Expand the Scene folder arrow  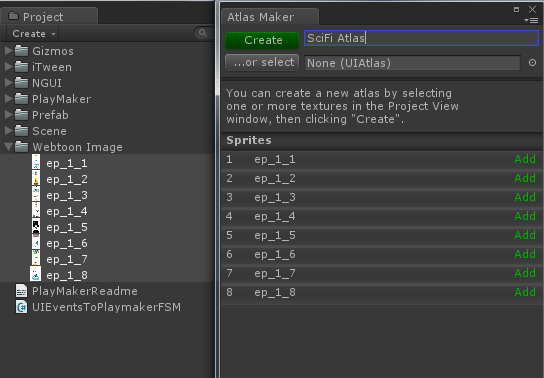pos(9,131)
